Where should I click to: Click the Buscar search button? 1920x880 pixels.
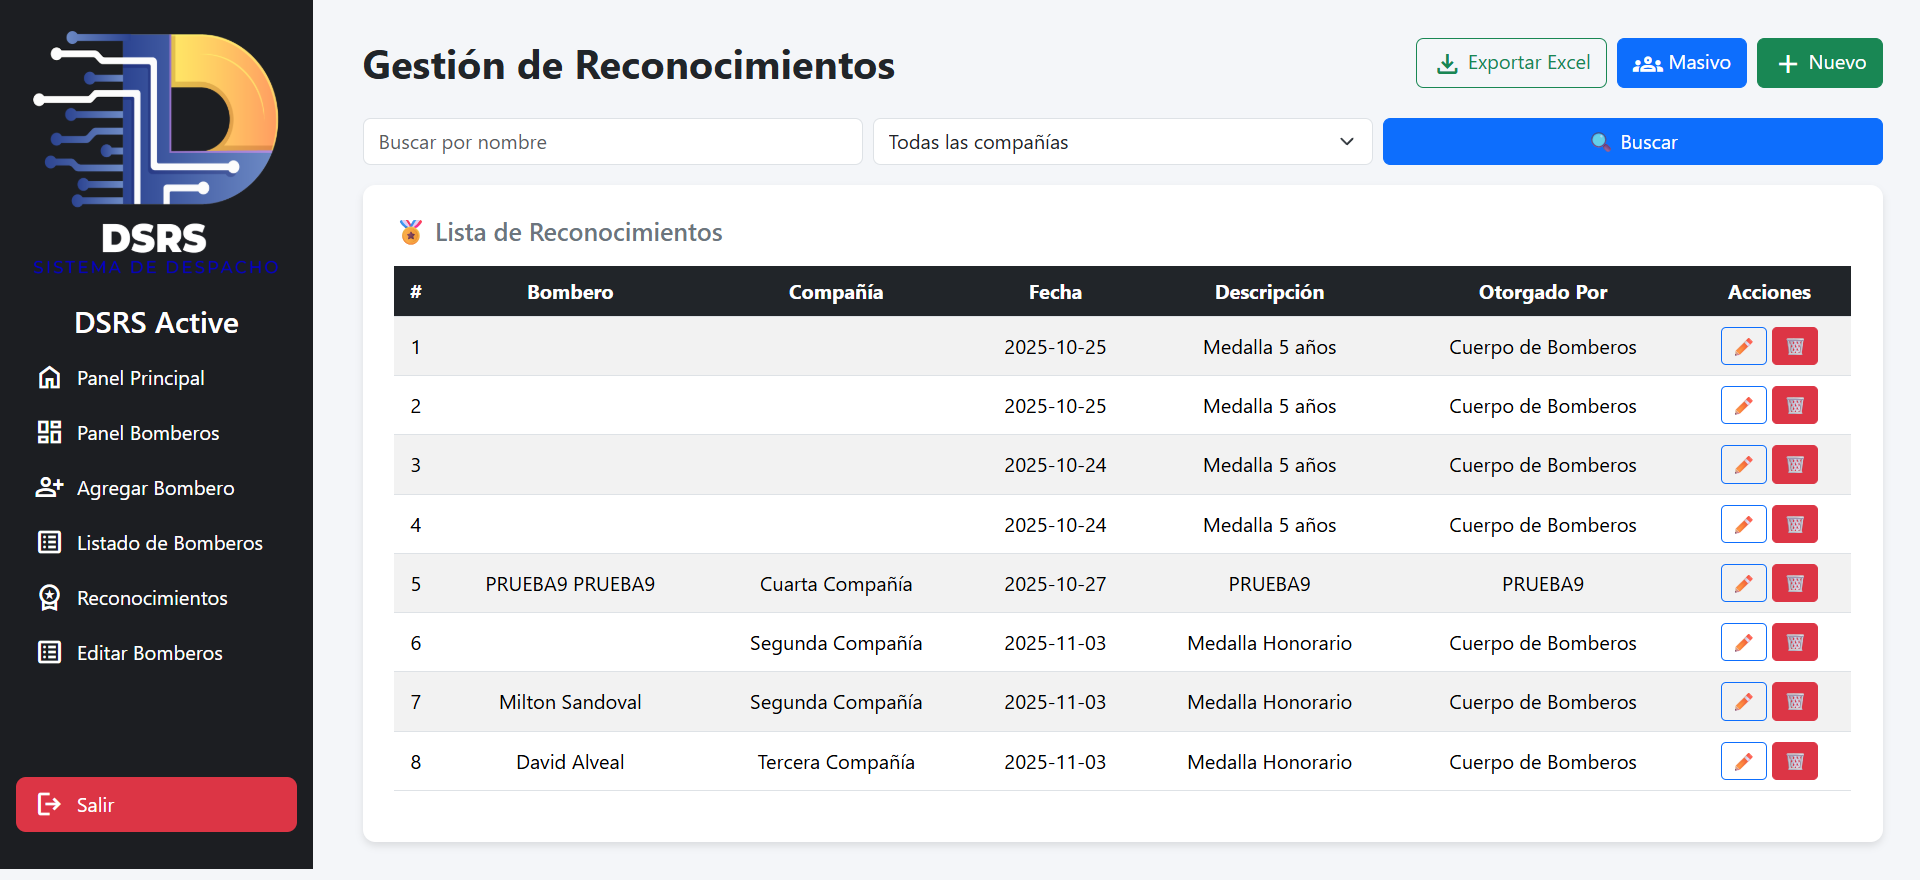[x=1632, y=142]
